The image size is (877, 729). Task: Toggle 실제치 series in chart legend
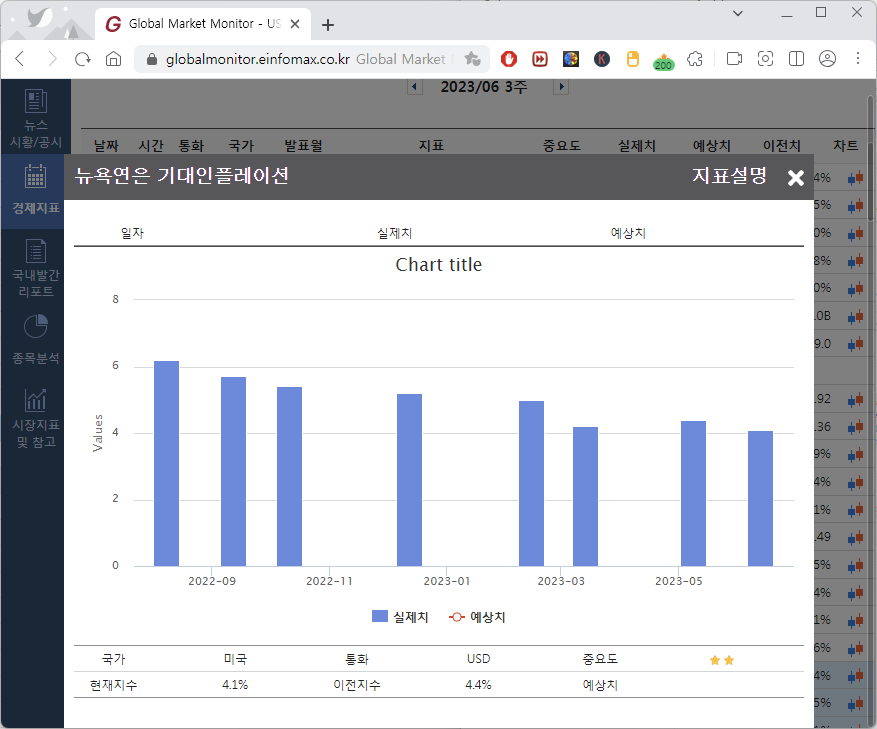click(x=400, y=617)
